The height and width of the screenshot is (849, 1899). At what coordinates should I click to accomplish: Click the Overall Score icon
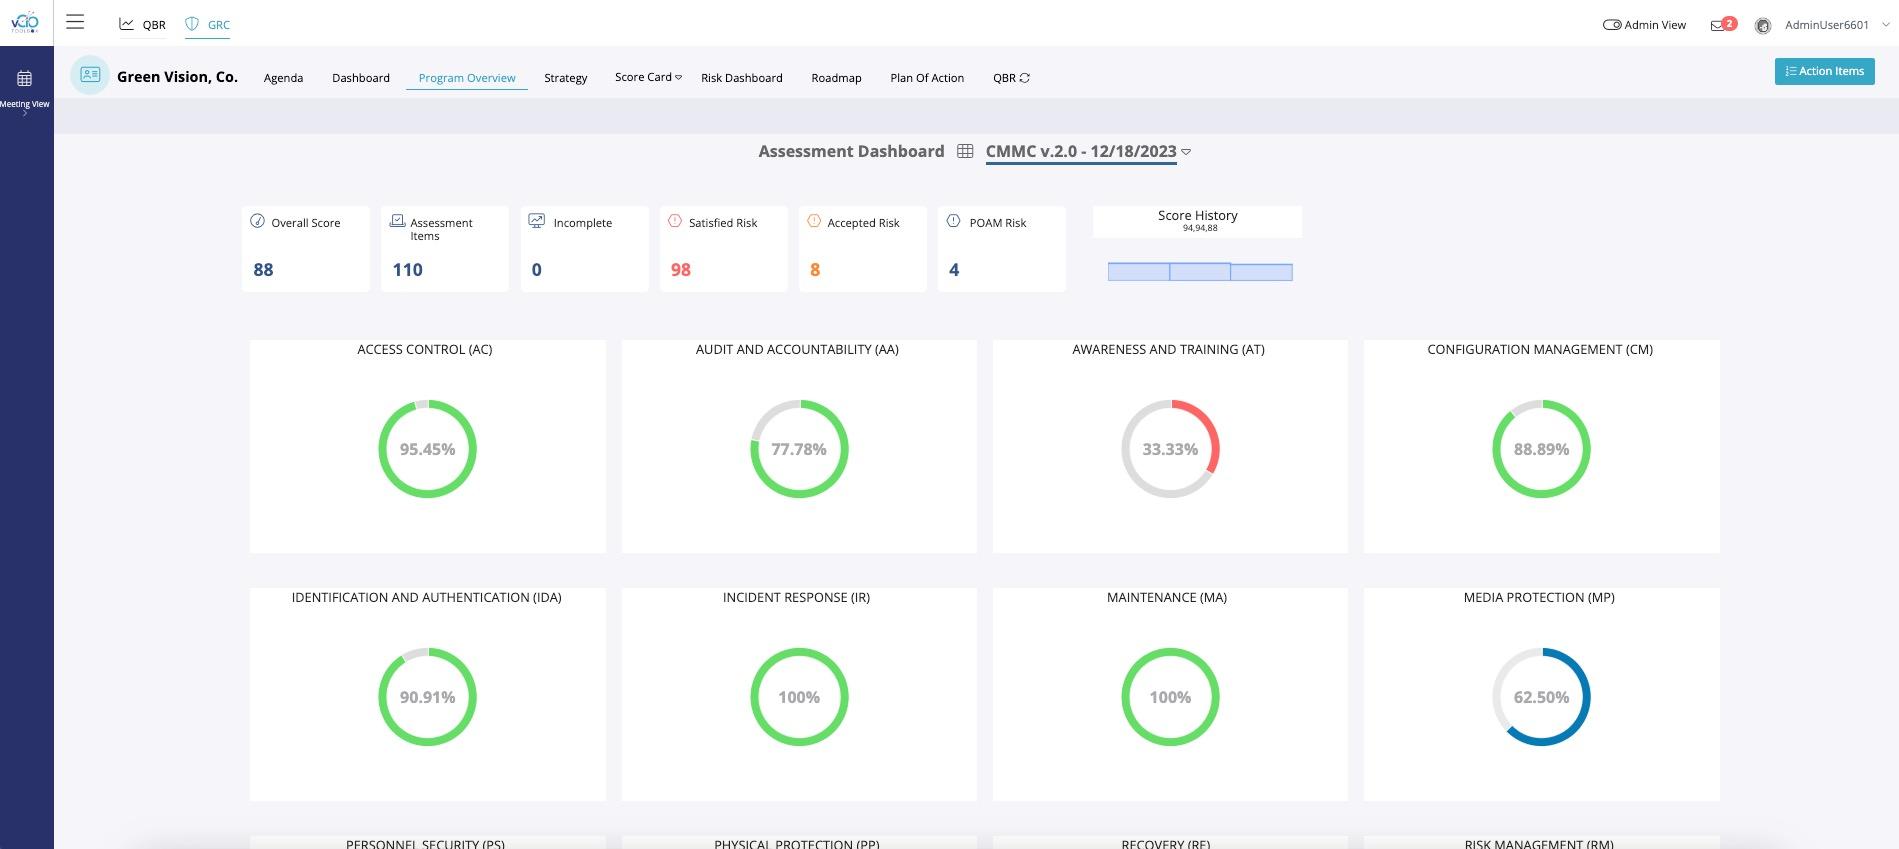(x=257, y=221)
